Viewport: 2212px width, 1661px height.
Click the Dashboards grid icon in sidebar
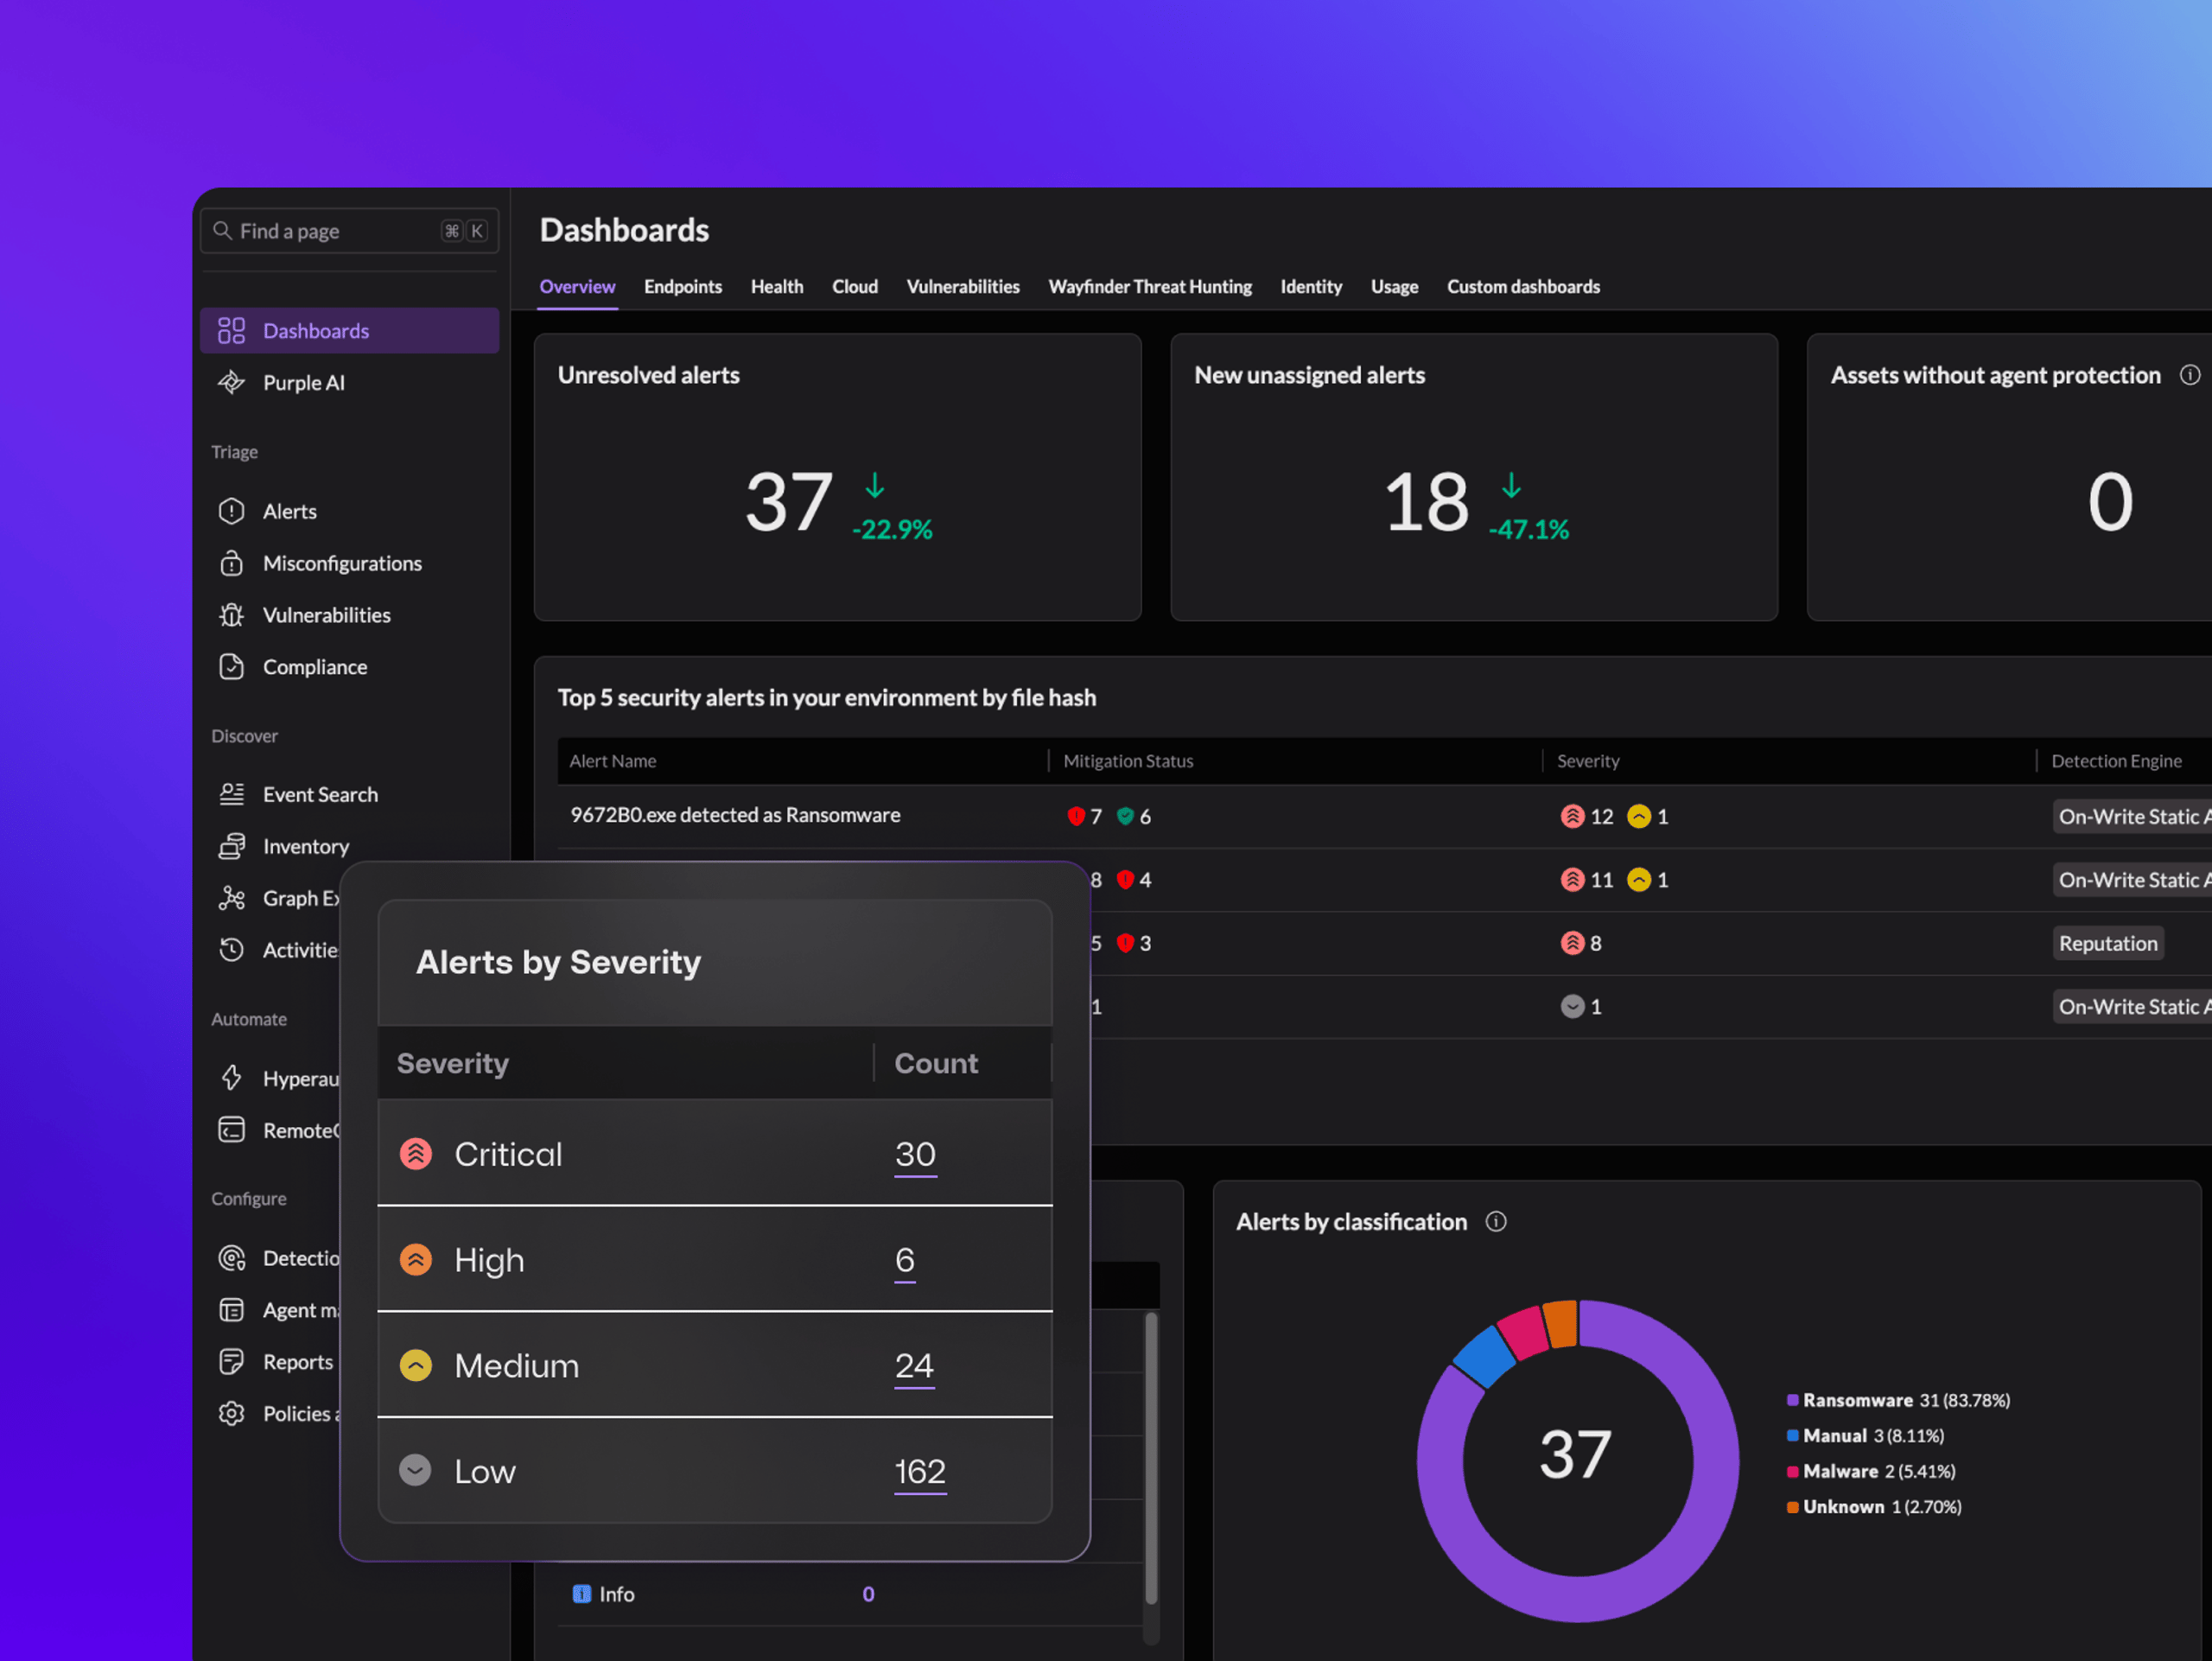tap(231, 331)
